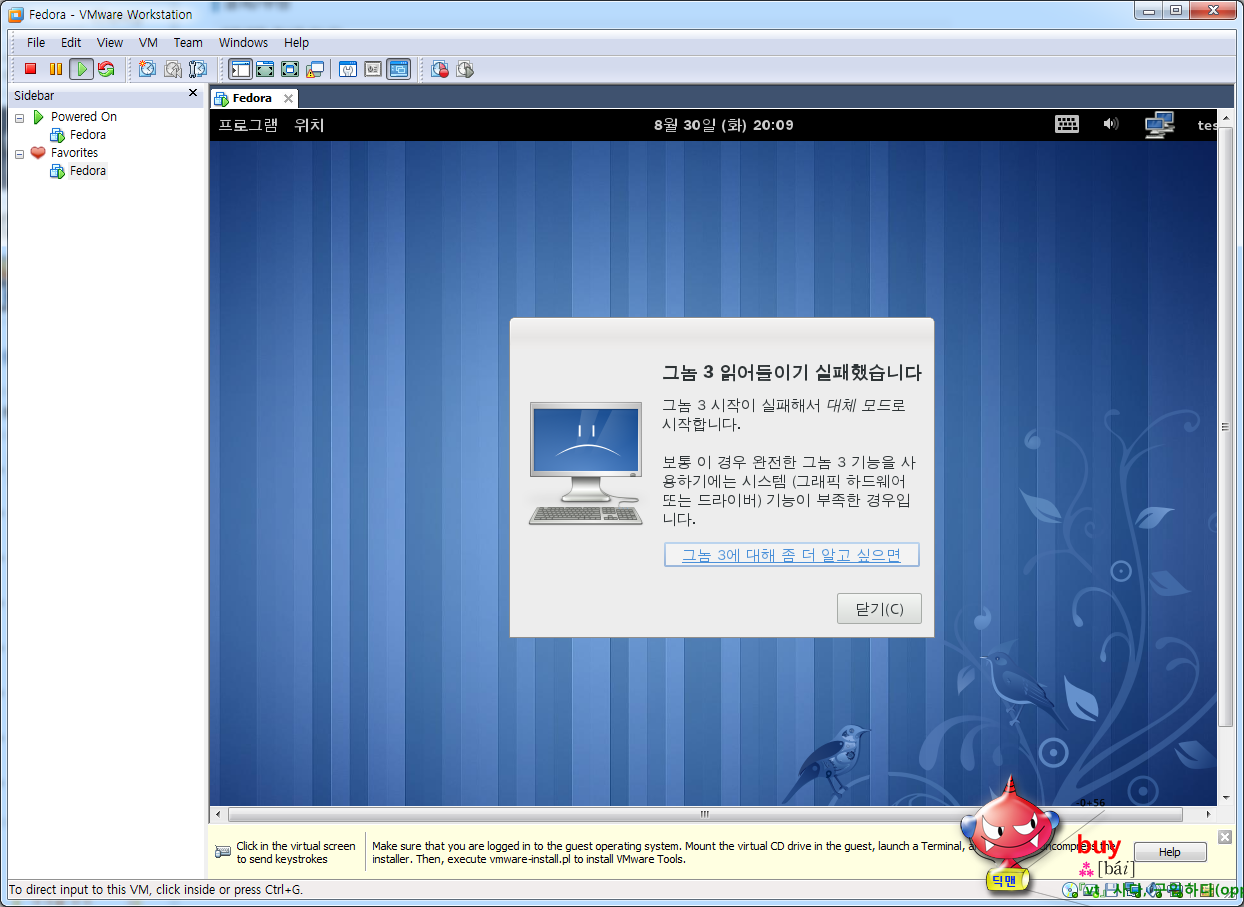Show the Appliance view toolbar icon
This screenshot has height=907, width=1244.
[373, 69]
